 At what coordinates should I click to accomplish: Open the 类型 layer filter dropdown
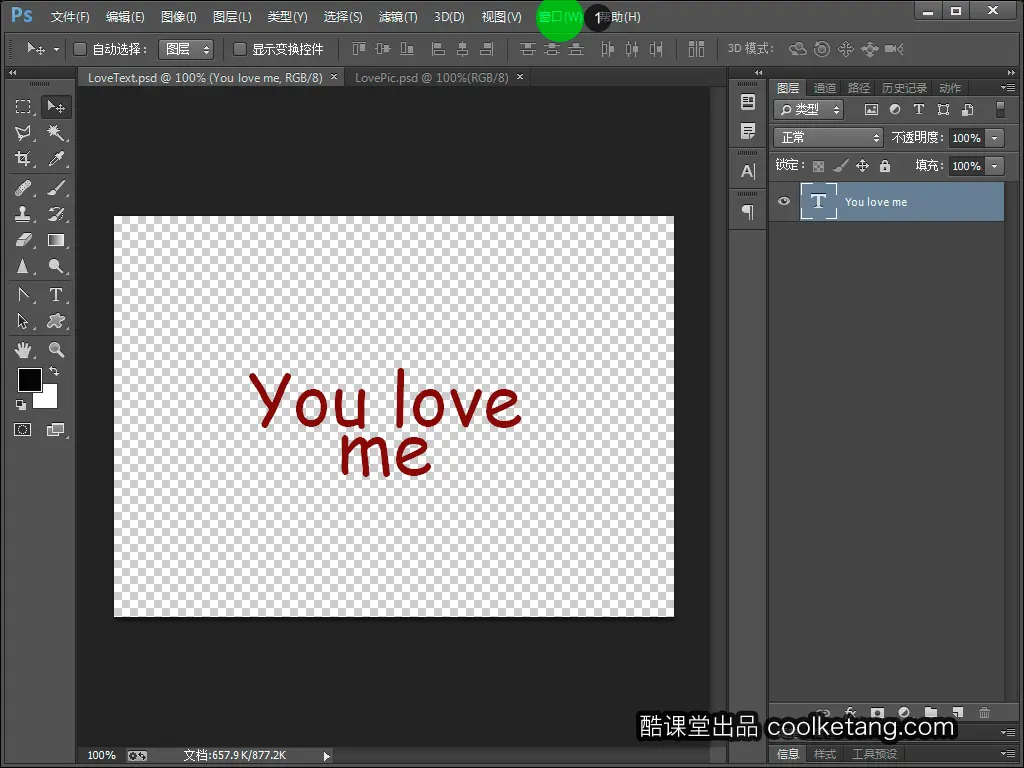808,110
